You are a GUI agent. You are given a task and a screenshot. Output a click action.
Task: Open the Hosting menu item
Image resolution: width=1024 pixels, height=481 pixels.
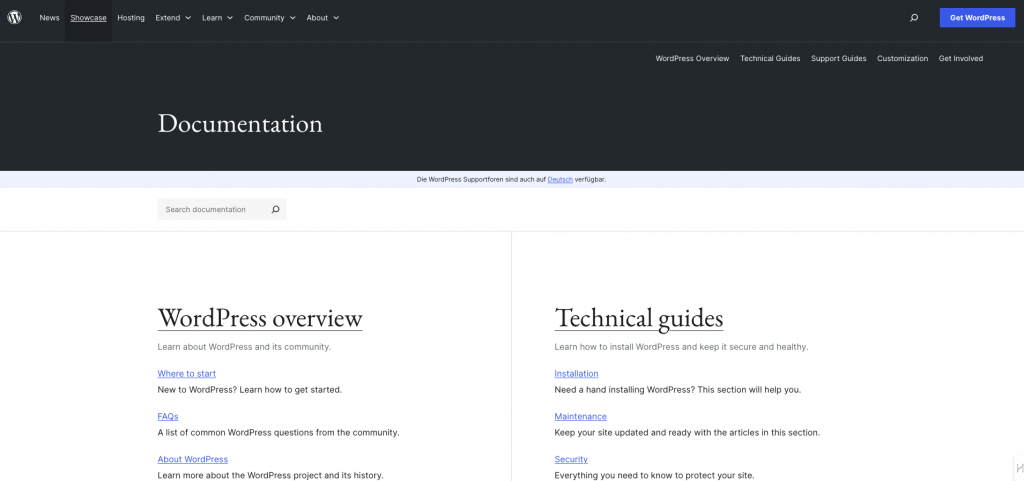click(x=131, y=18)
